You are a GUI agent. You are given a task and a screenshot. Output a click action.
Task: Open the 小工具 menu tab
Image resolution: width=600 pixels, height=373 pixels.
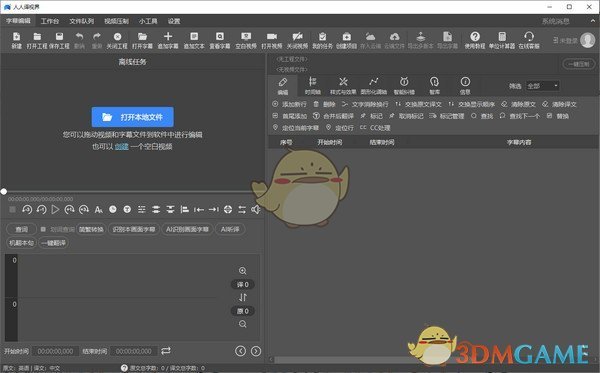[x=148, y=21]
